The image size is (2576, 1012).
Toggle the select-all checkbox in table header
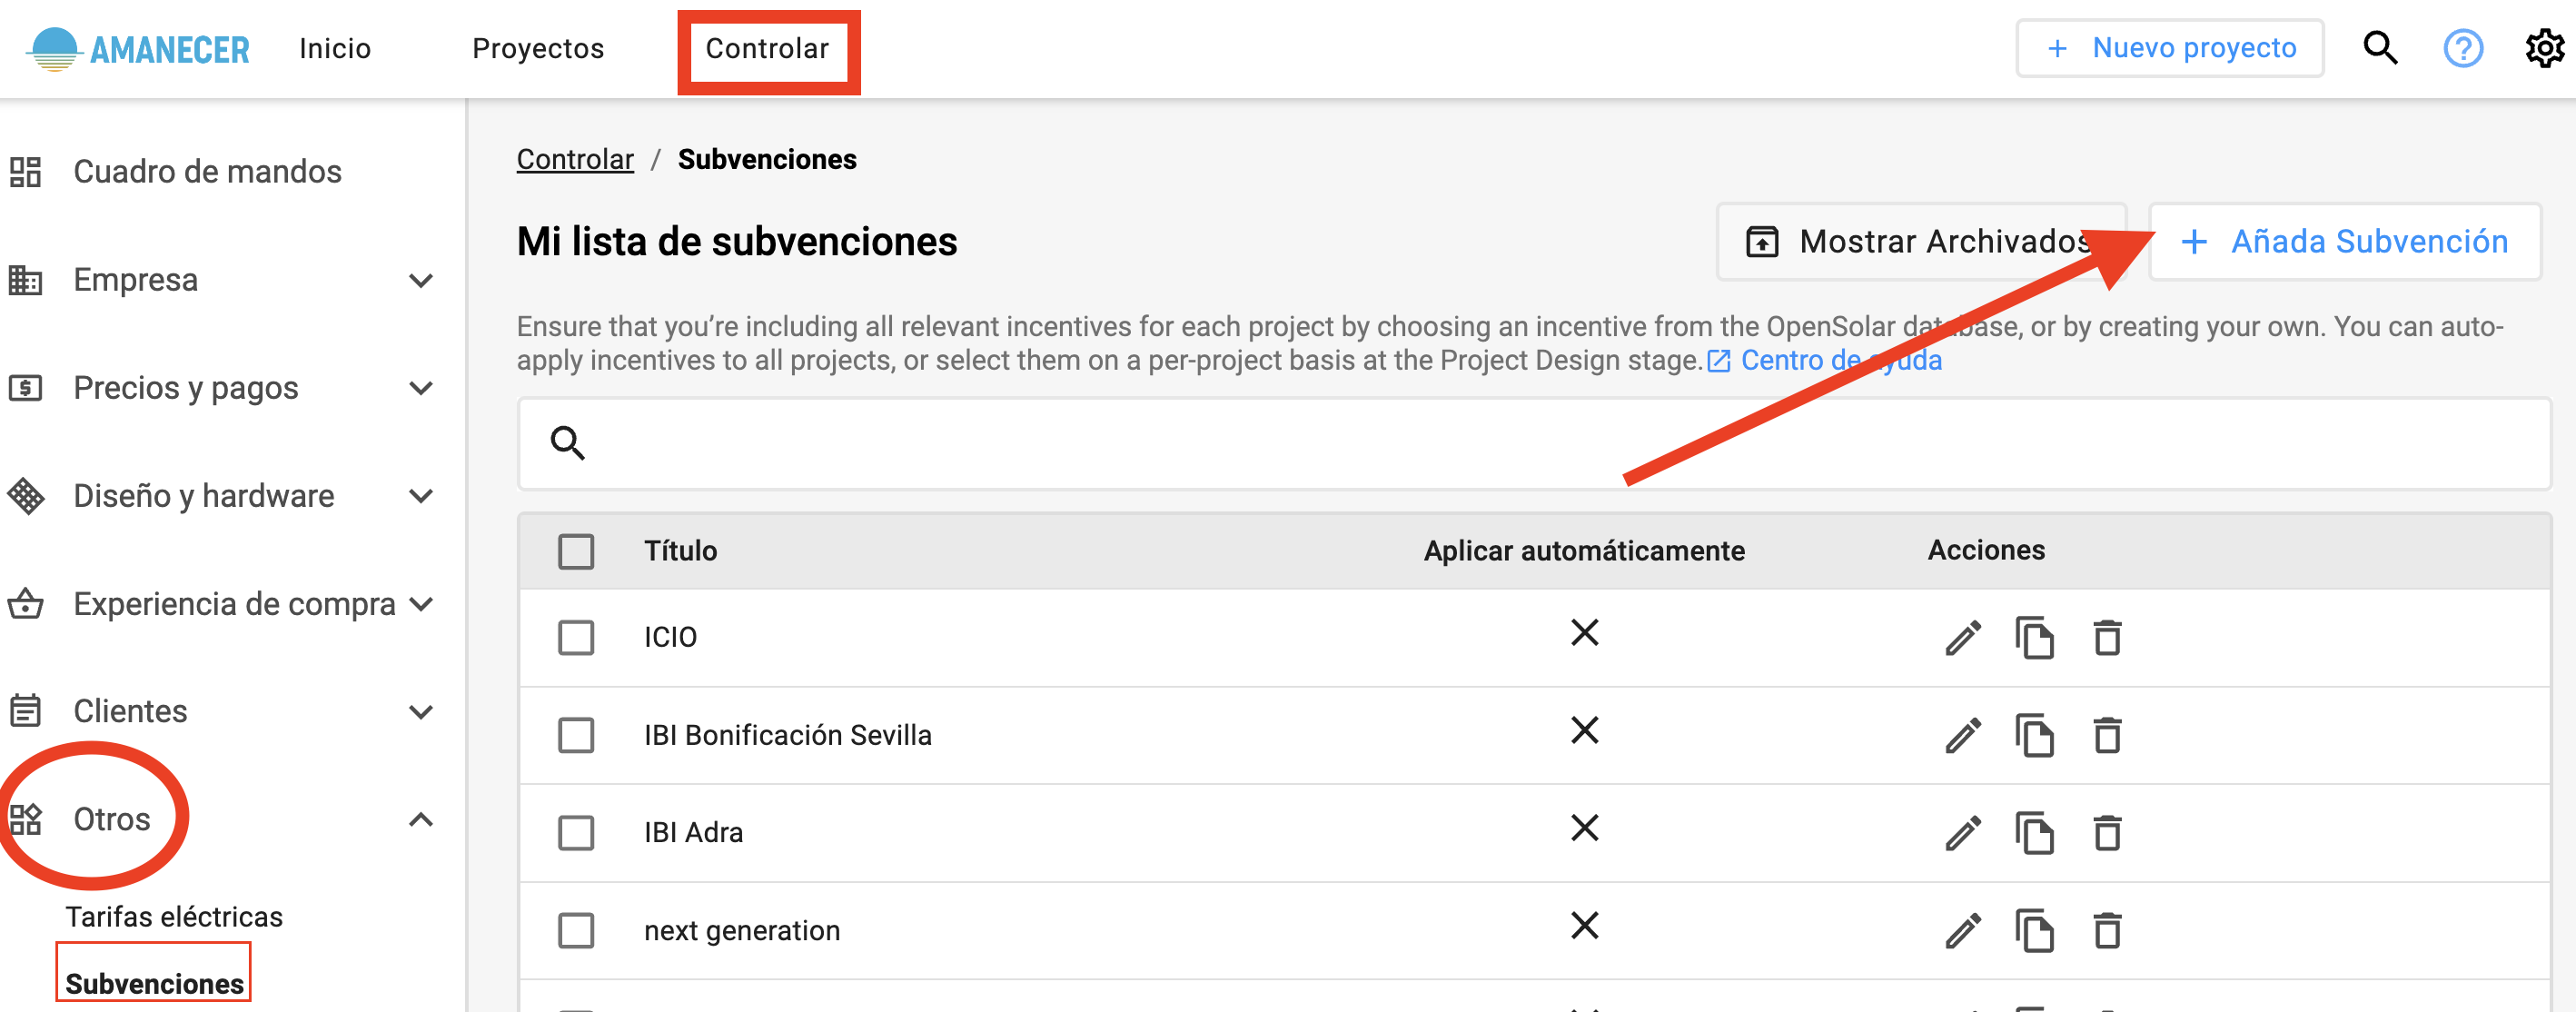click(x=576, y=551)
